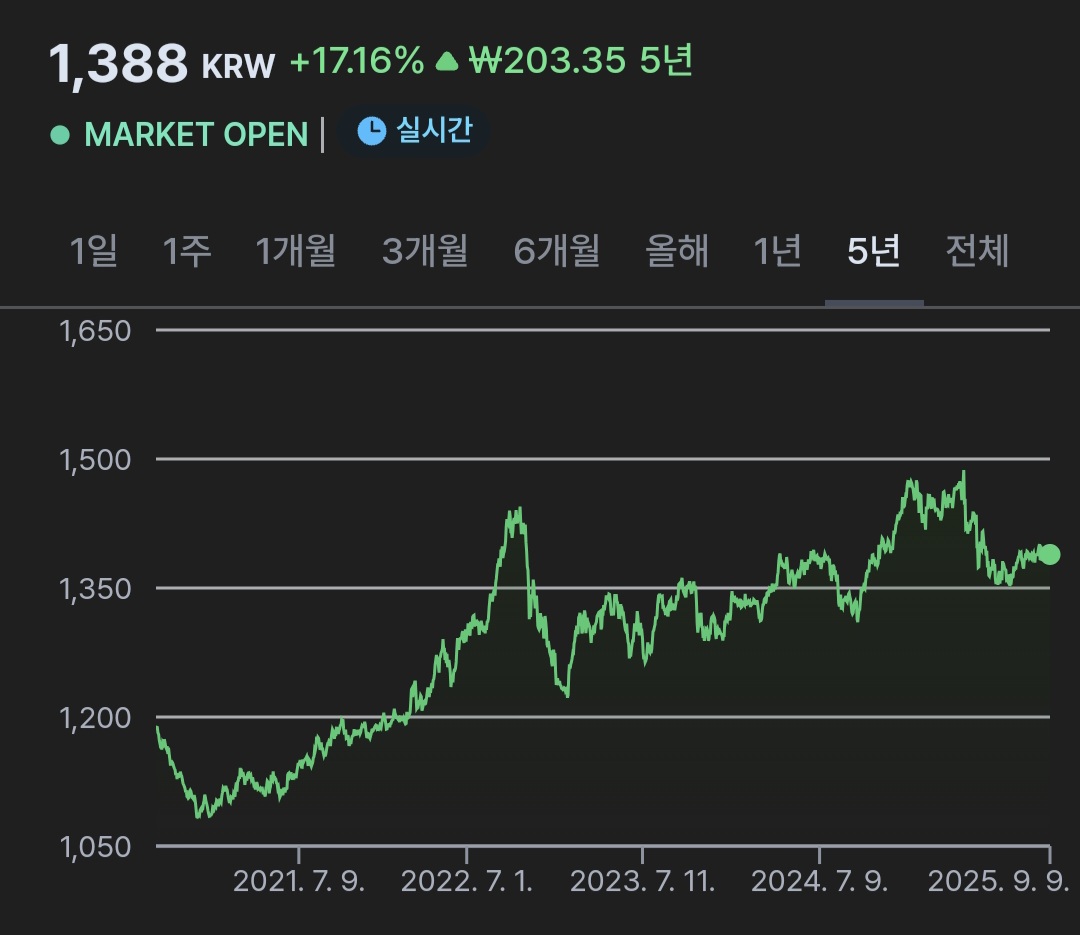Click the 2022. 7. 1. date label
Viewport: 1080px width, 935px height.
coord(467,881)
